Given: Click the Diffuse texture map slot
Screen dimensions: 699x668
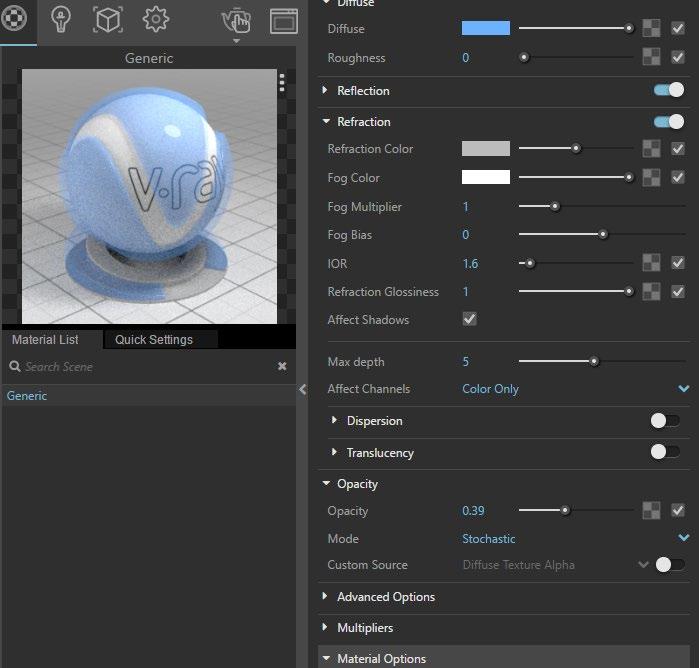Looking at the screenshot, I should [651, 29].
